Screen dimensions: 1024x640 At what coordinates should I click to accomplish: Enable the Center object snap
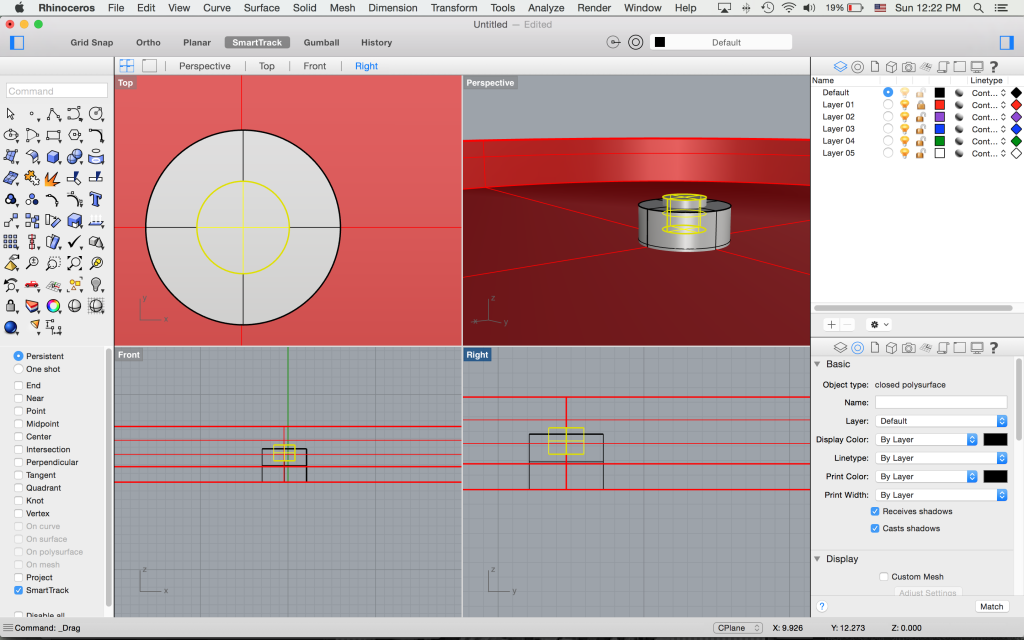[18, 437]
